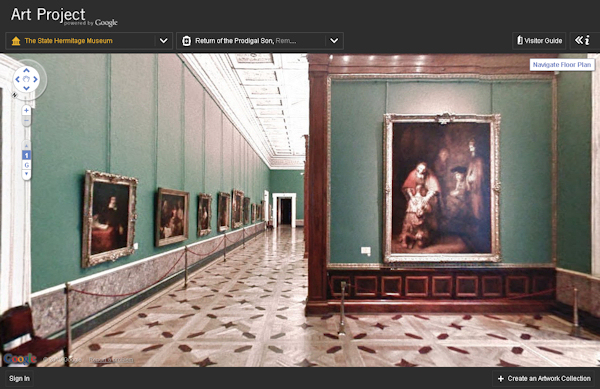Pan the view right with the right arrow

point(35,80)
